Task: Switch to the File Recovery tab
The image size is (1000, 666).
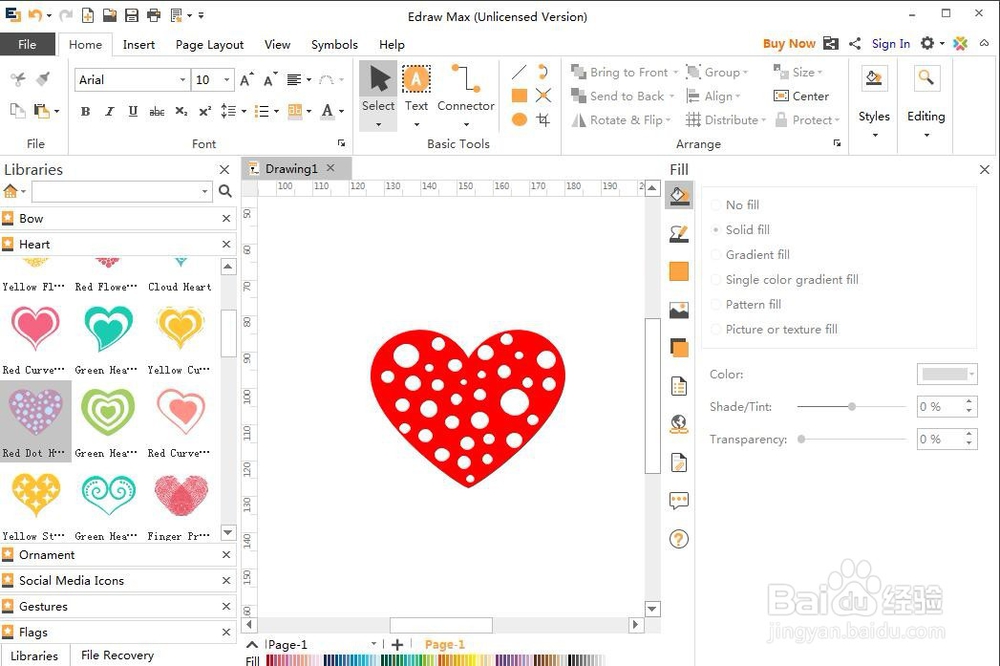Action: [117, 655]
